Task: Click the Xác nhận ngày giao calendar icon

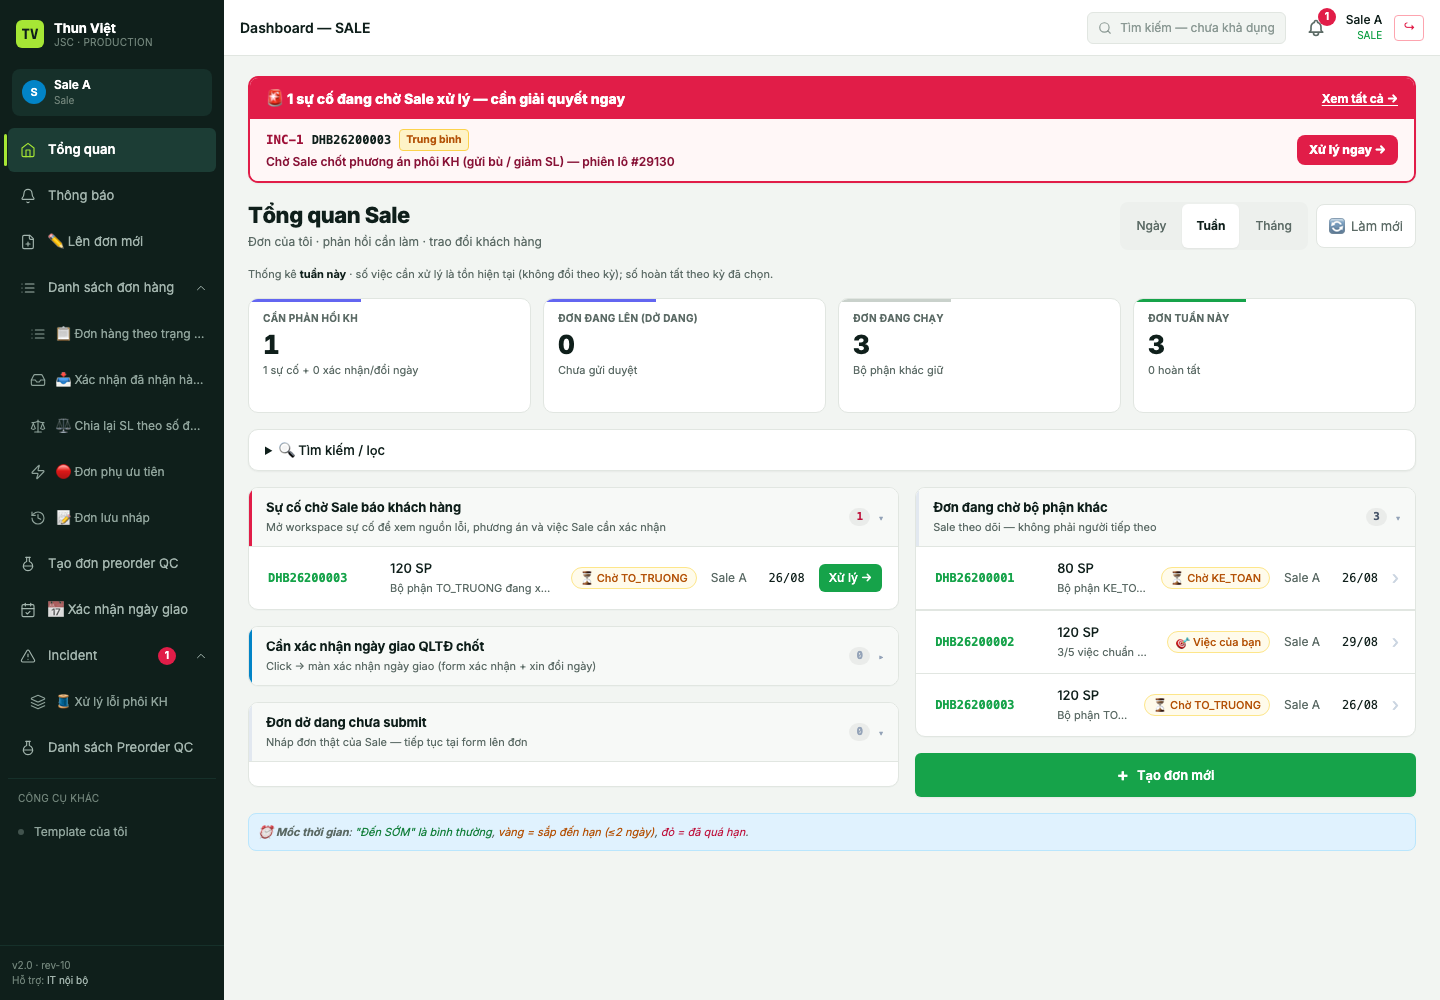Action: (x=28, y=610)
